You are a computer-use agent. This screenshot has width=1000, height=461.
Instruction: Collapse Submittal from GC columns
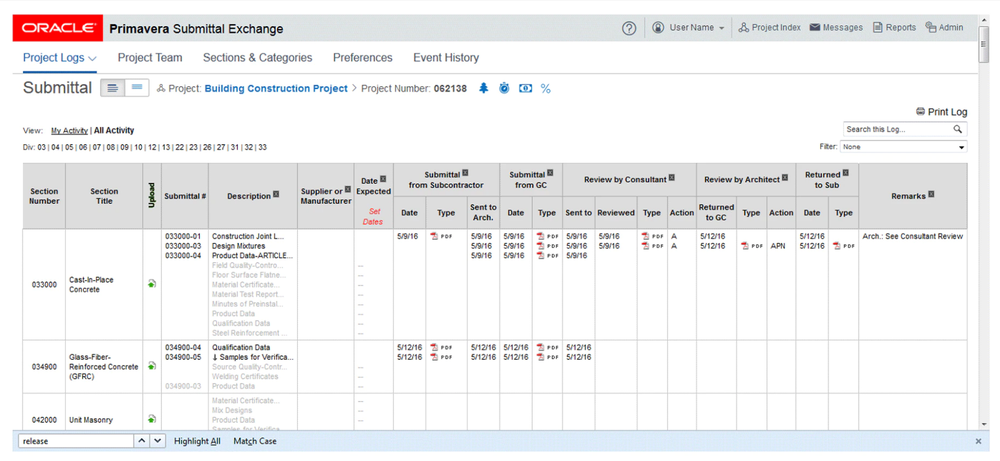(550, 173)
